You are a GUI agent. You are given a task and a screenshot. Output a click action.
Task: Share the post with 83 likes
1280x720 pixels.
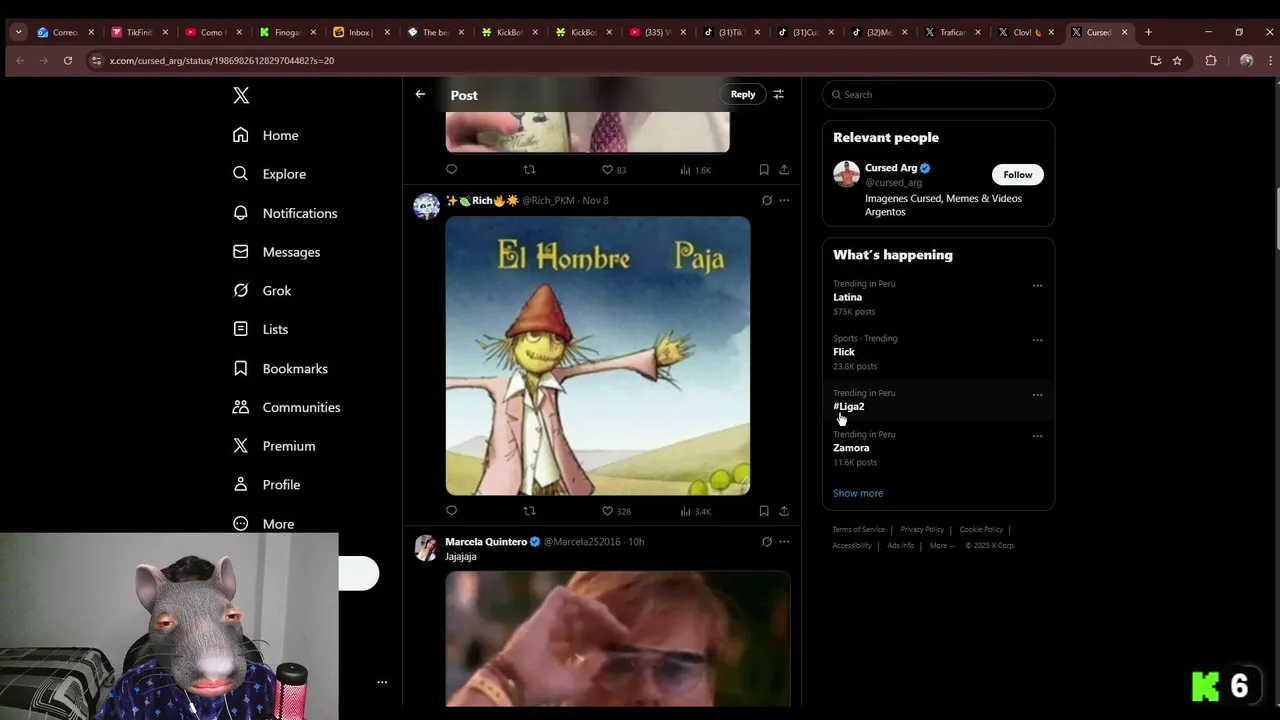pyautogui.click(x=784, y=170)
